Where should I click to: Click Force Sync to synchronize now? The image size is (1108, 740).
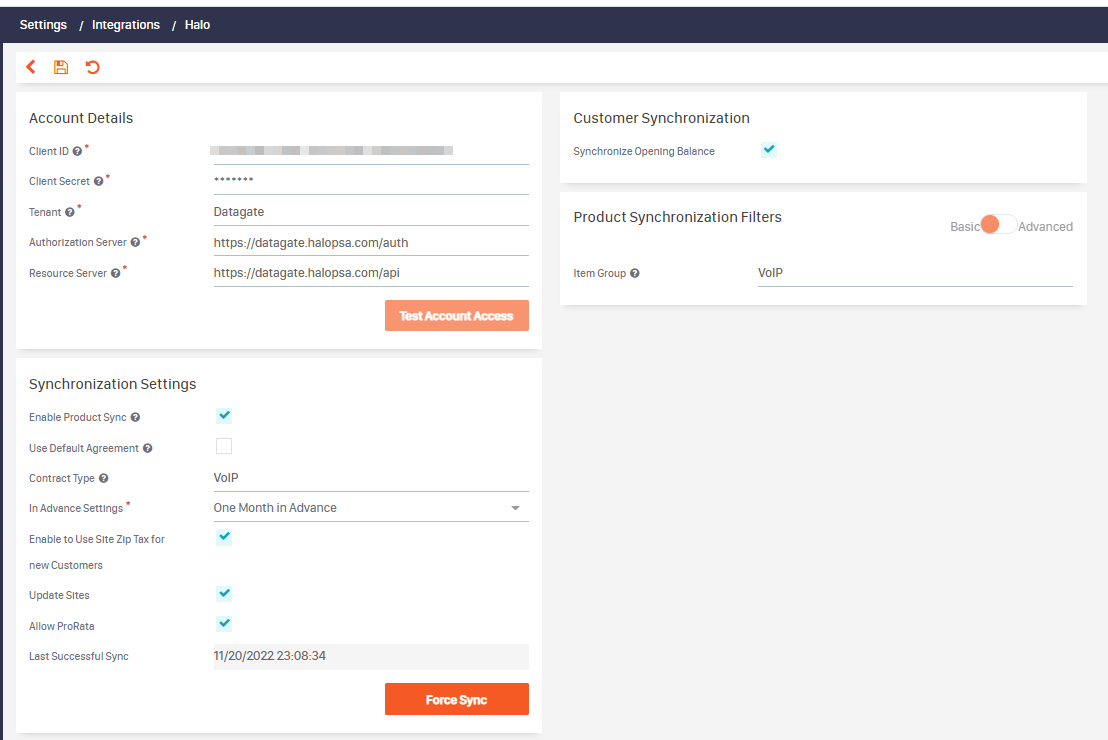pyautogui.click(x=456, y=699)
